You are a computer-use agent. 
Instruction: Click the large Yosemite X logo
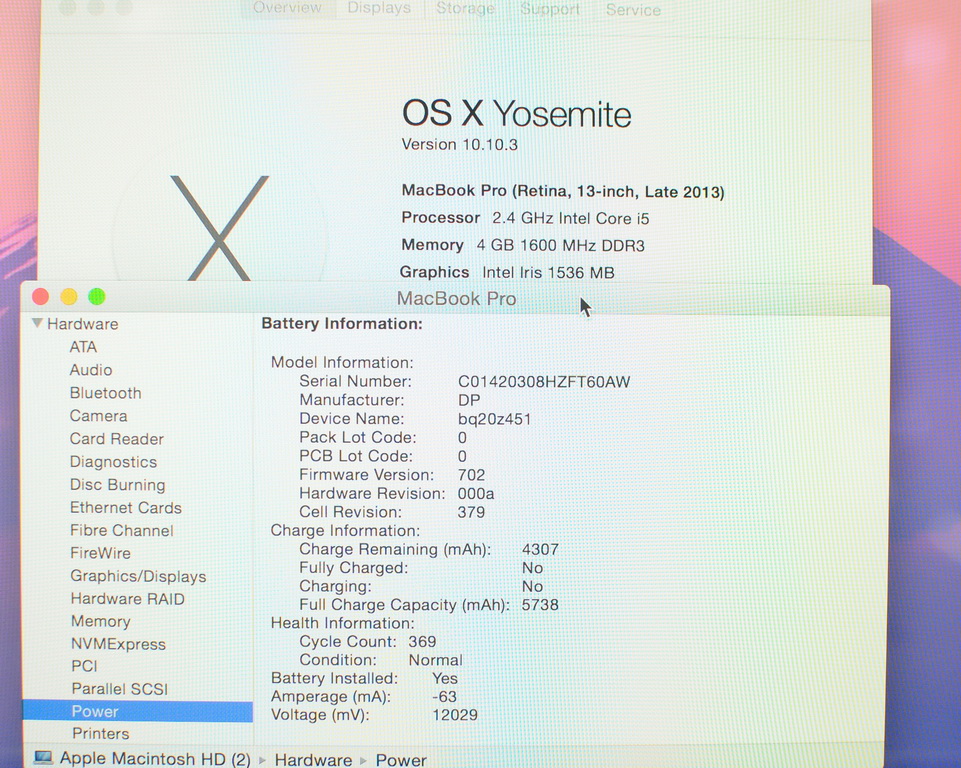click(219, 228)
